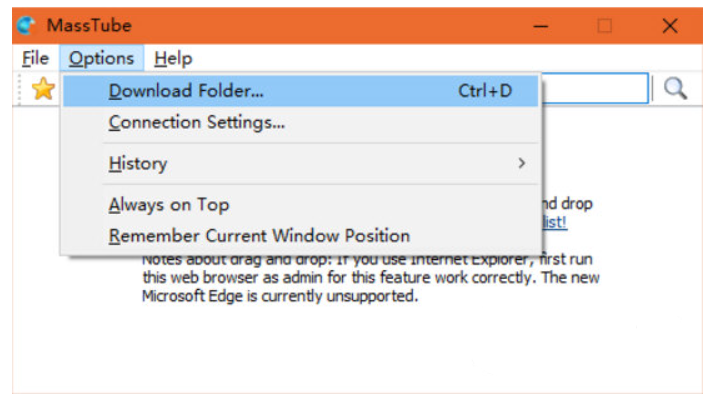The width and height of the screenshot is (714, 404).
Task: Minimize the MassTube window
Action: 541,25
